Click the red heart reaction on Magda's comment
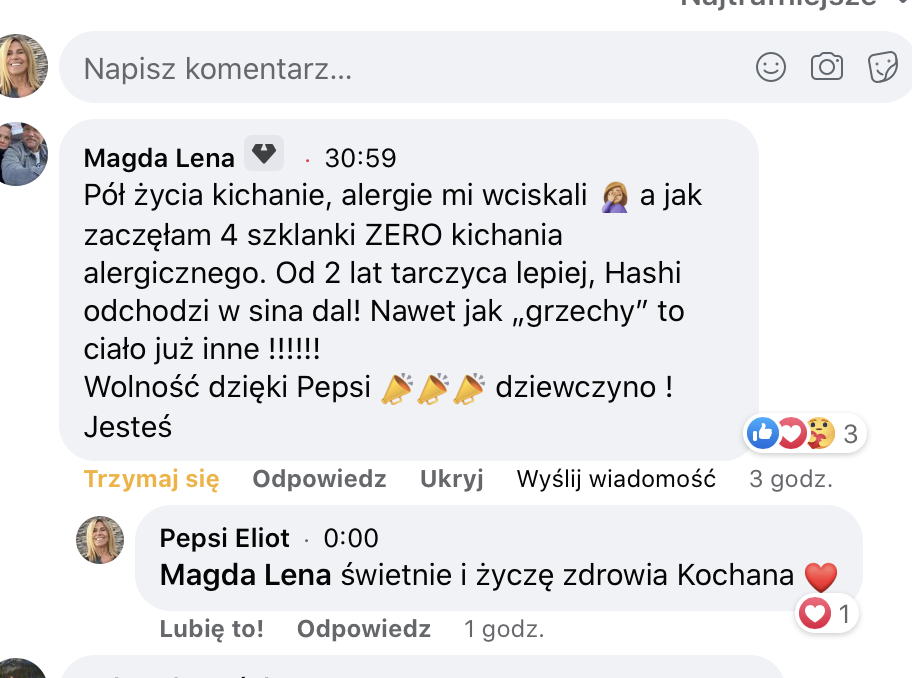Viewport: 912px width, 678px height. point(791,433)
